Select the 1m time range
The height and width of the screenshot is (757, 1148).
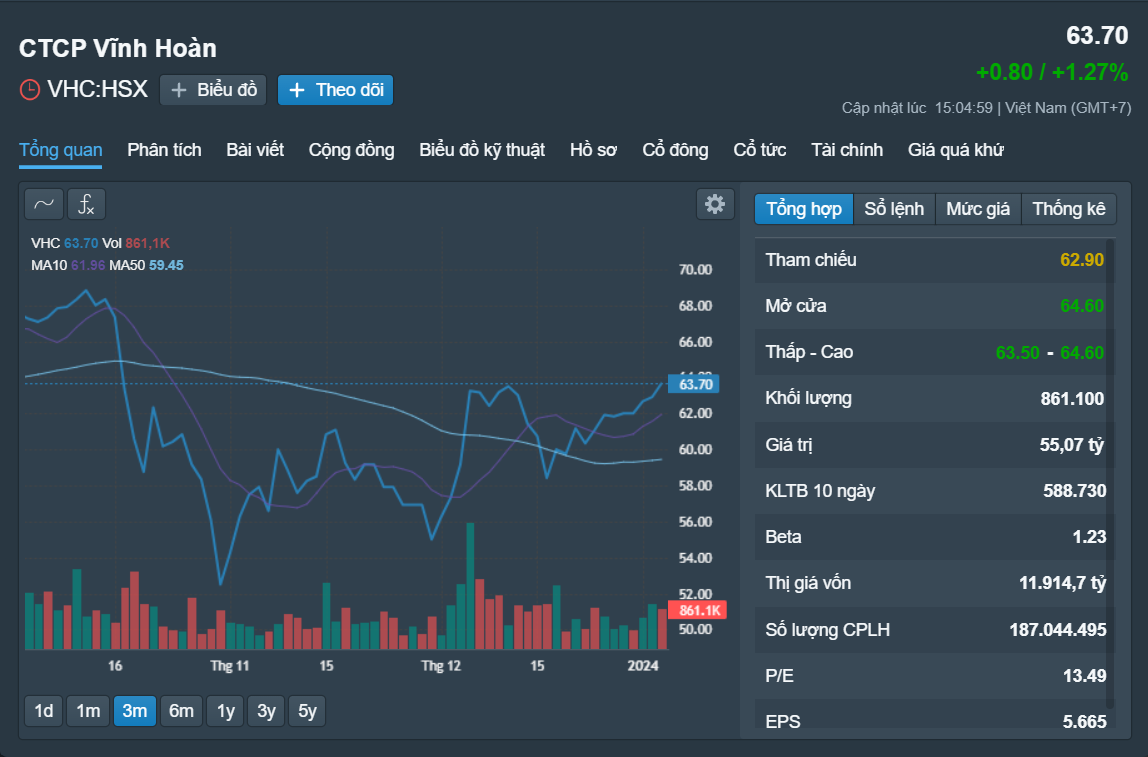tap(89, 711)
